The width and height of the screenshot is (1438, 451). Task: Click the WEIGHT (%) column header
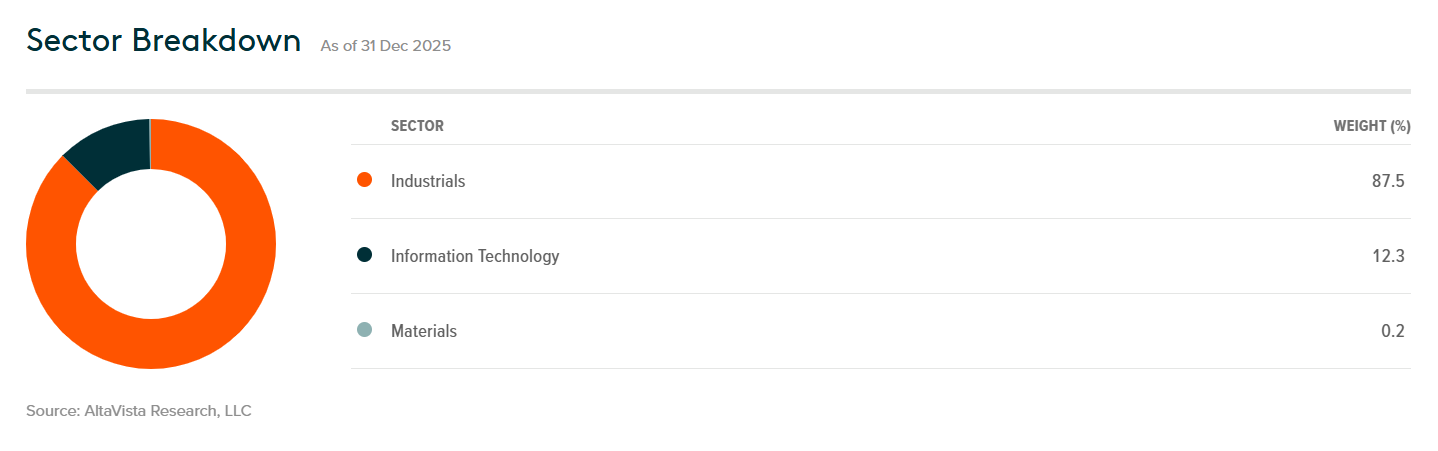[x=1371, y=126]
